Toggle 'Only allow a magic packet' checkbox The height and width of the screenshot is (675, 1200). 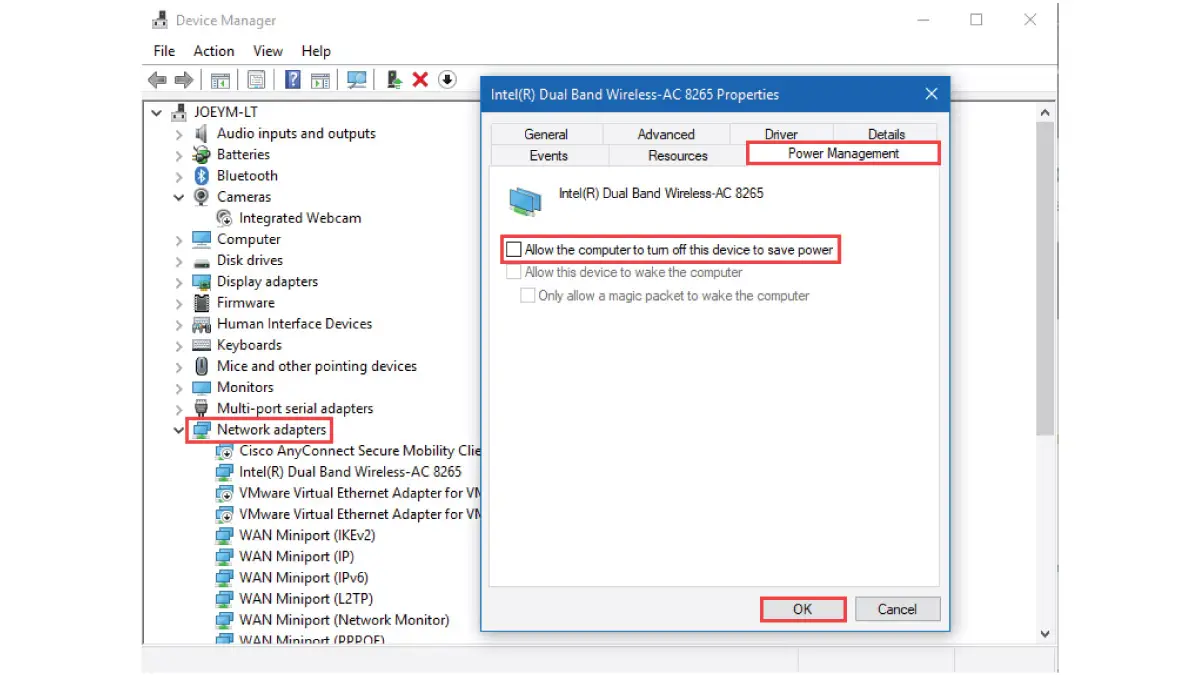(528, 295)
